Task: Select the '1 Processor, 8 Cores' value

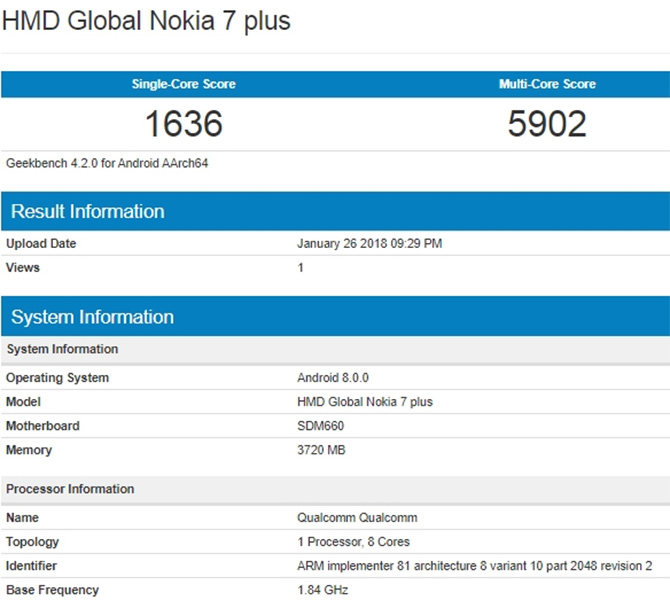Action: tap(353, 542)
